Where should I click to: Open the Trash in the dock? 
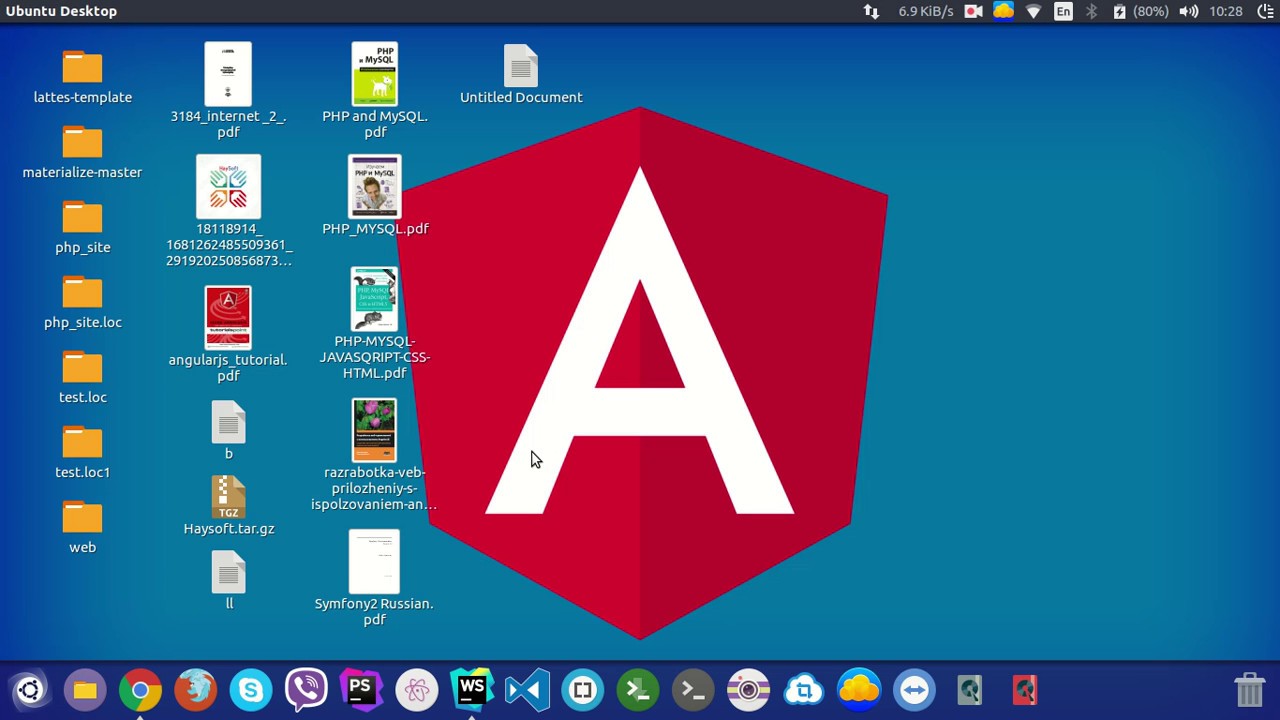[x=1250, y=690]
